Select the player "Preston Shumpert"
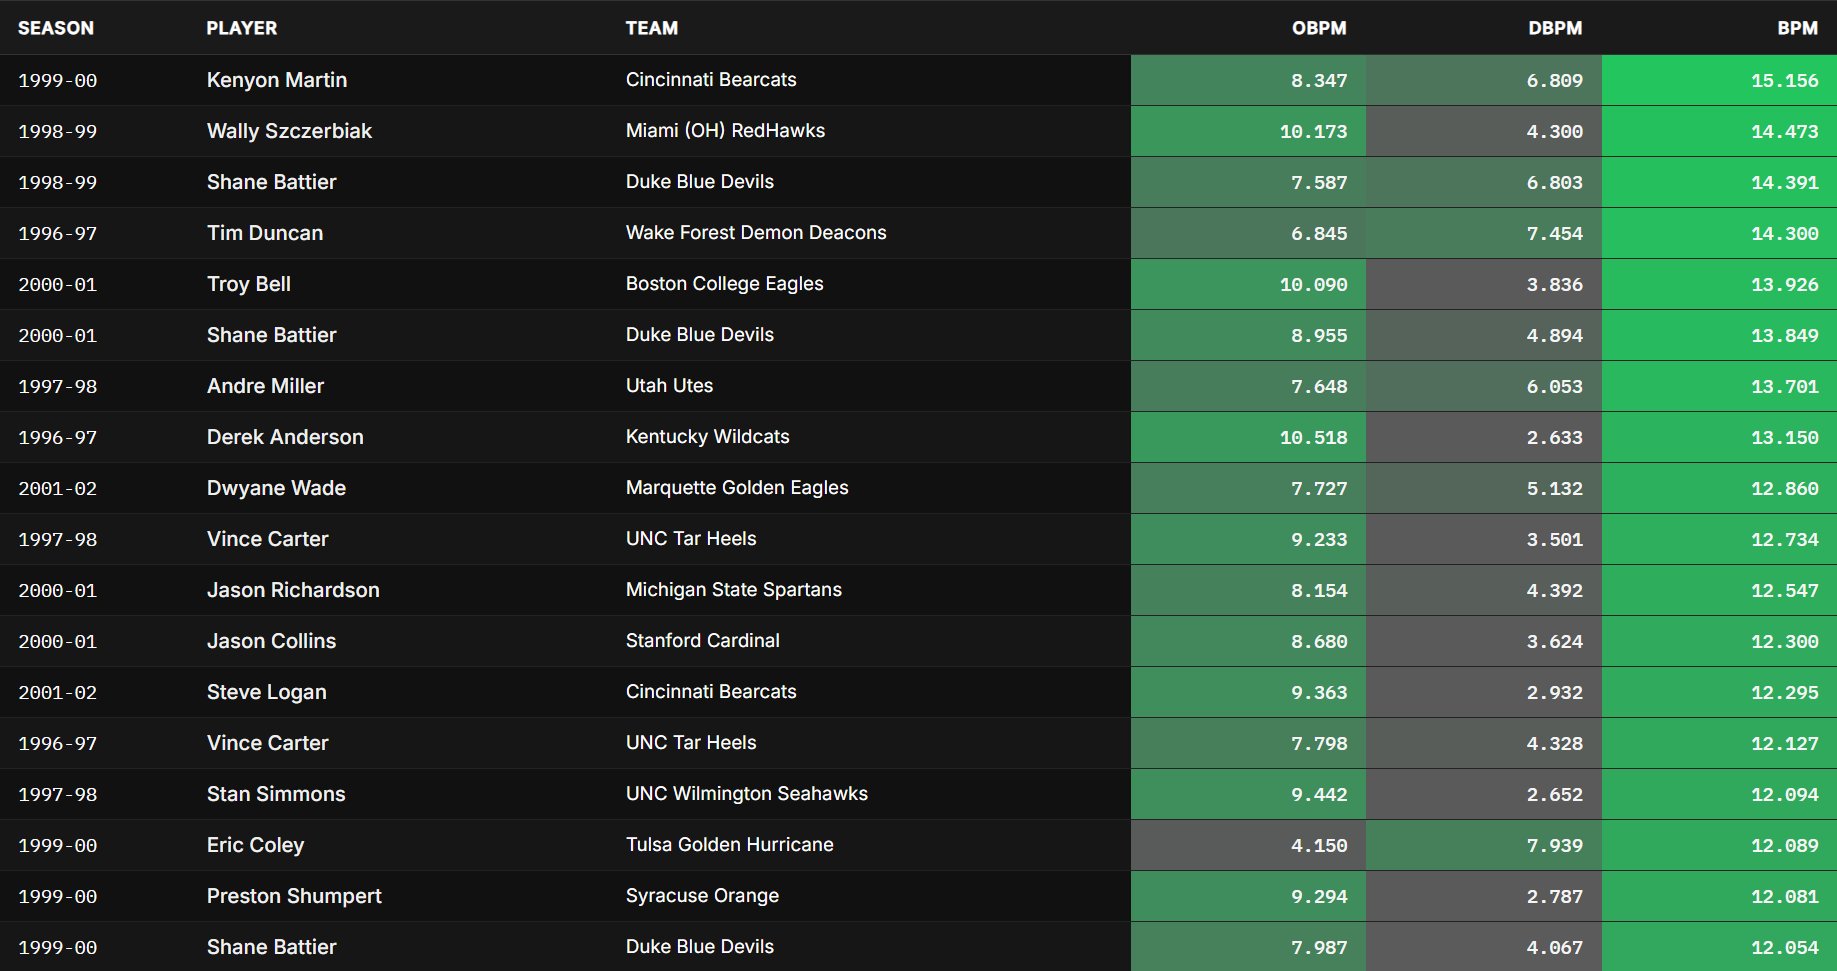This screenshot has height=971, width=1837. [294, 896]
